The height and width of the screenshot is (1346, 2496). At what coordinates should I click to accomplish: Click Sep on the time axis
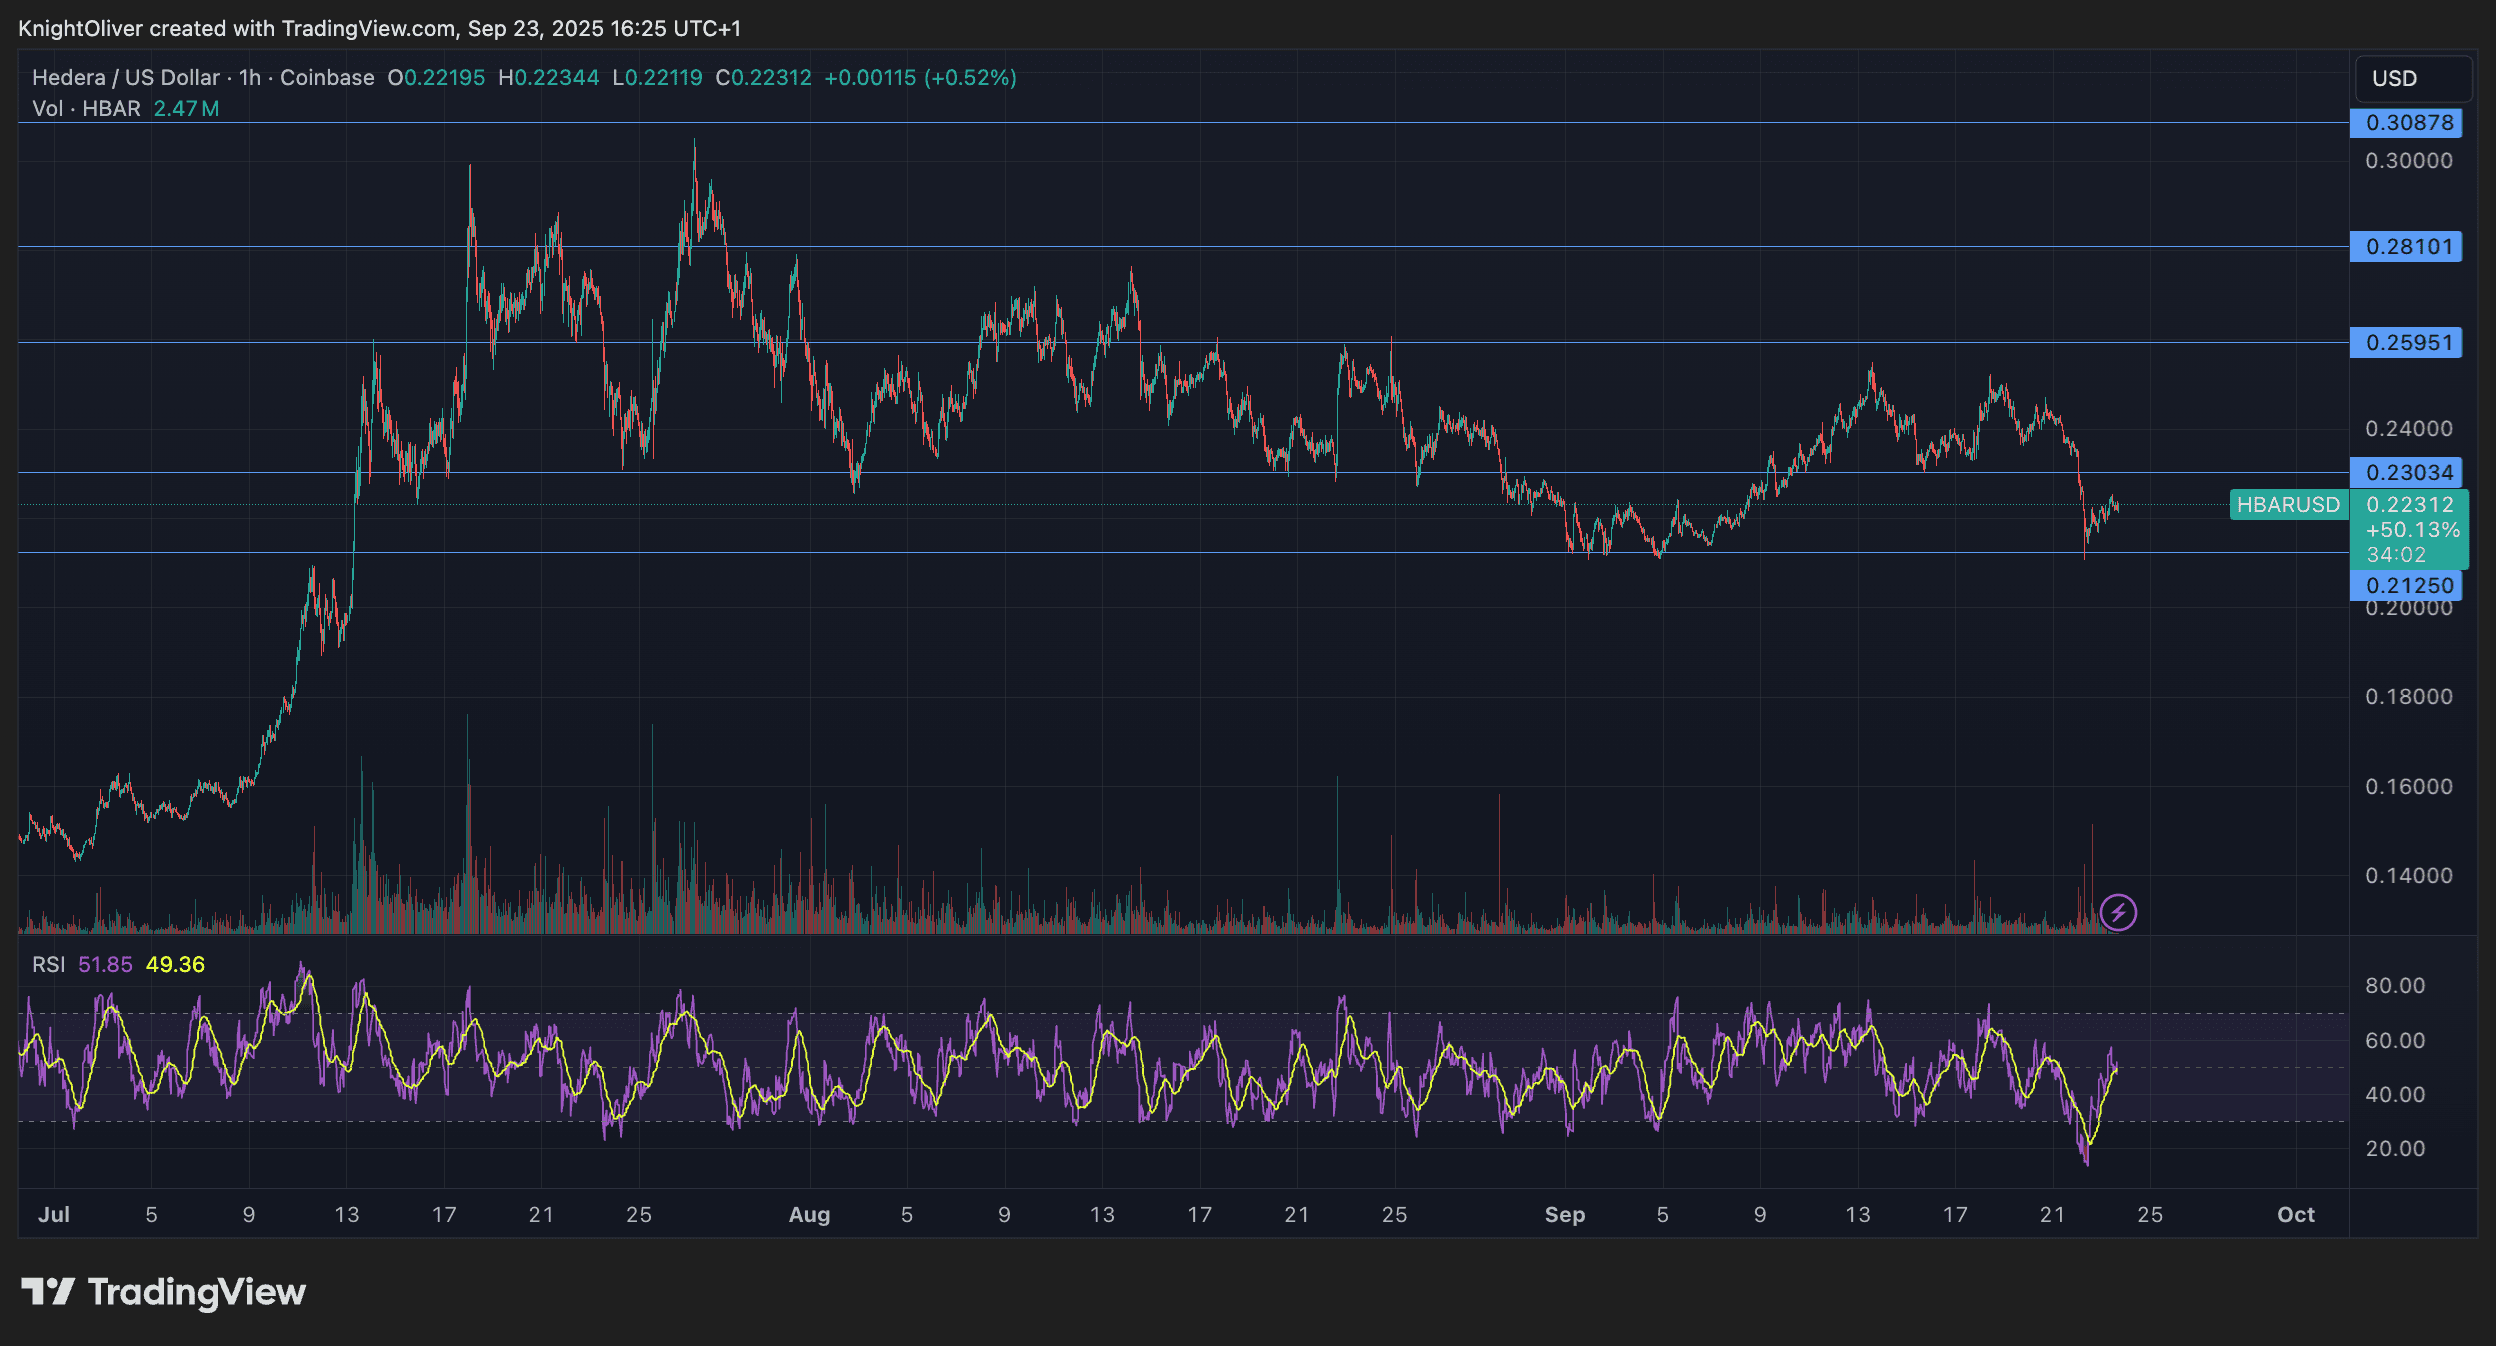click(1566, 1214)
